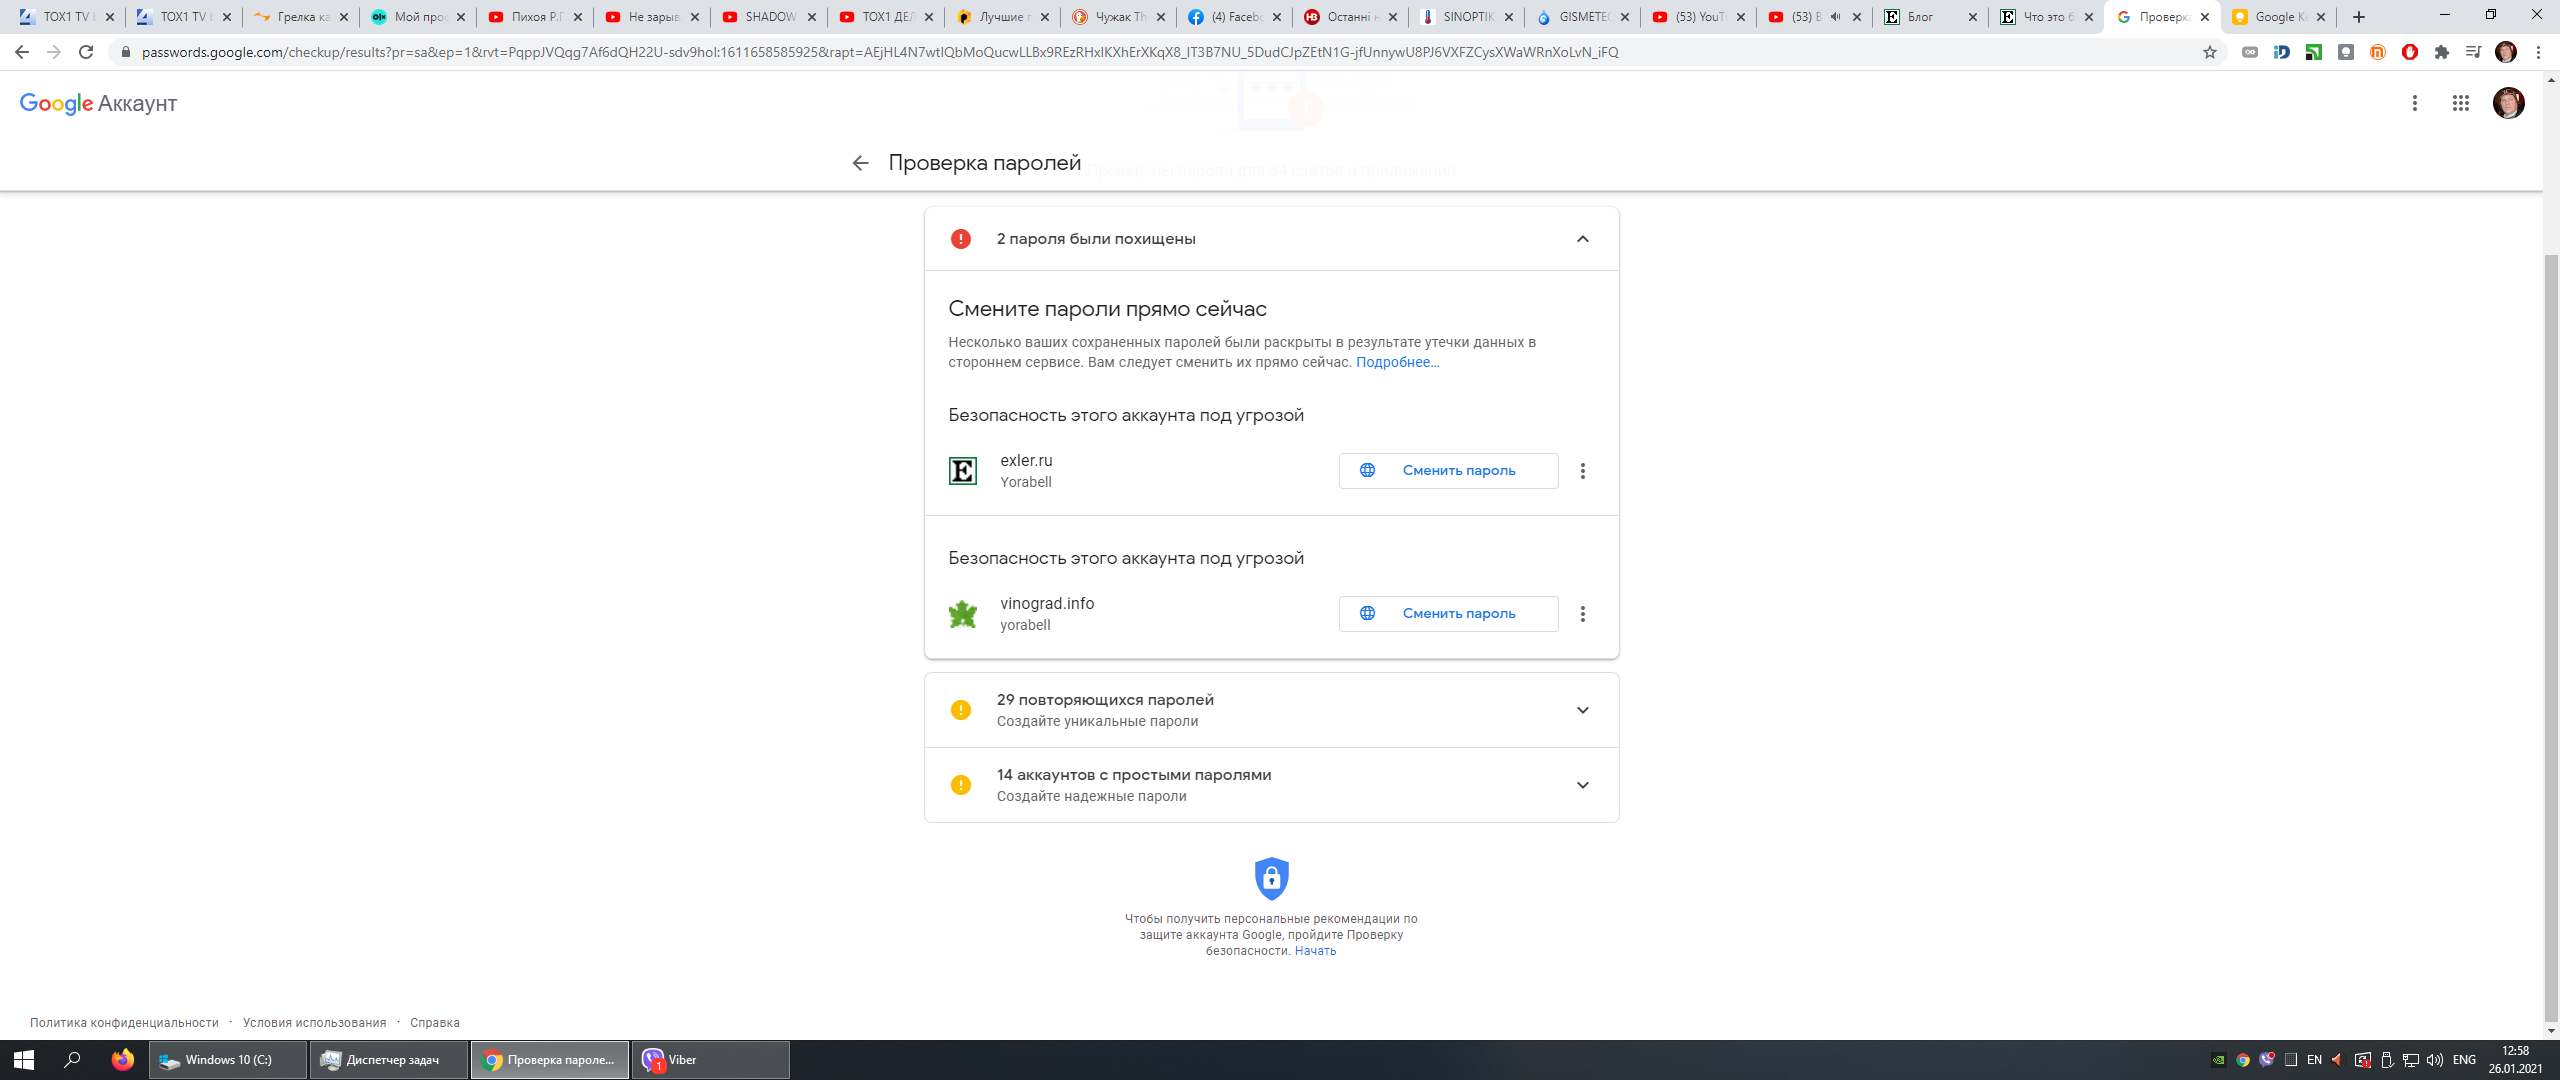Collapse the 2 пароля были похищены section
Image resolution: width=2560 pixels, height=1080 pixels.
pos(1582,239)
